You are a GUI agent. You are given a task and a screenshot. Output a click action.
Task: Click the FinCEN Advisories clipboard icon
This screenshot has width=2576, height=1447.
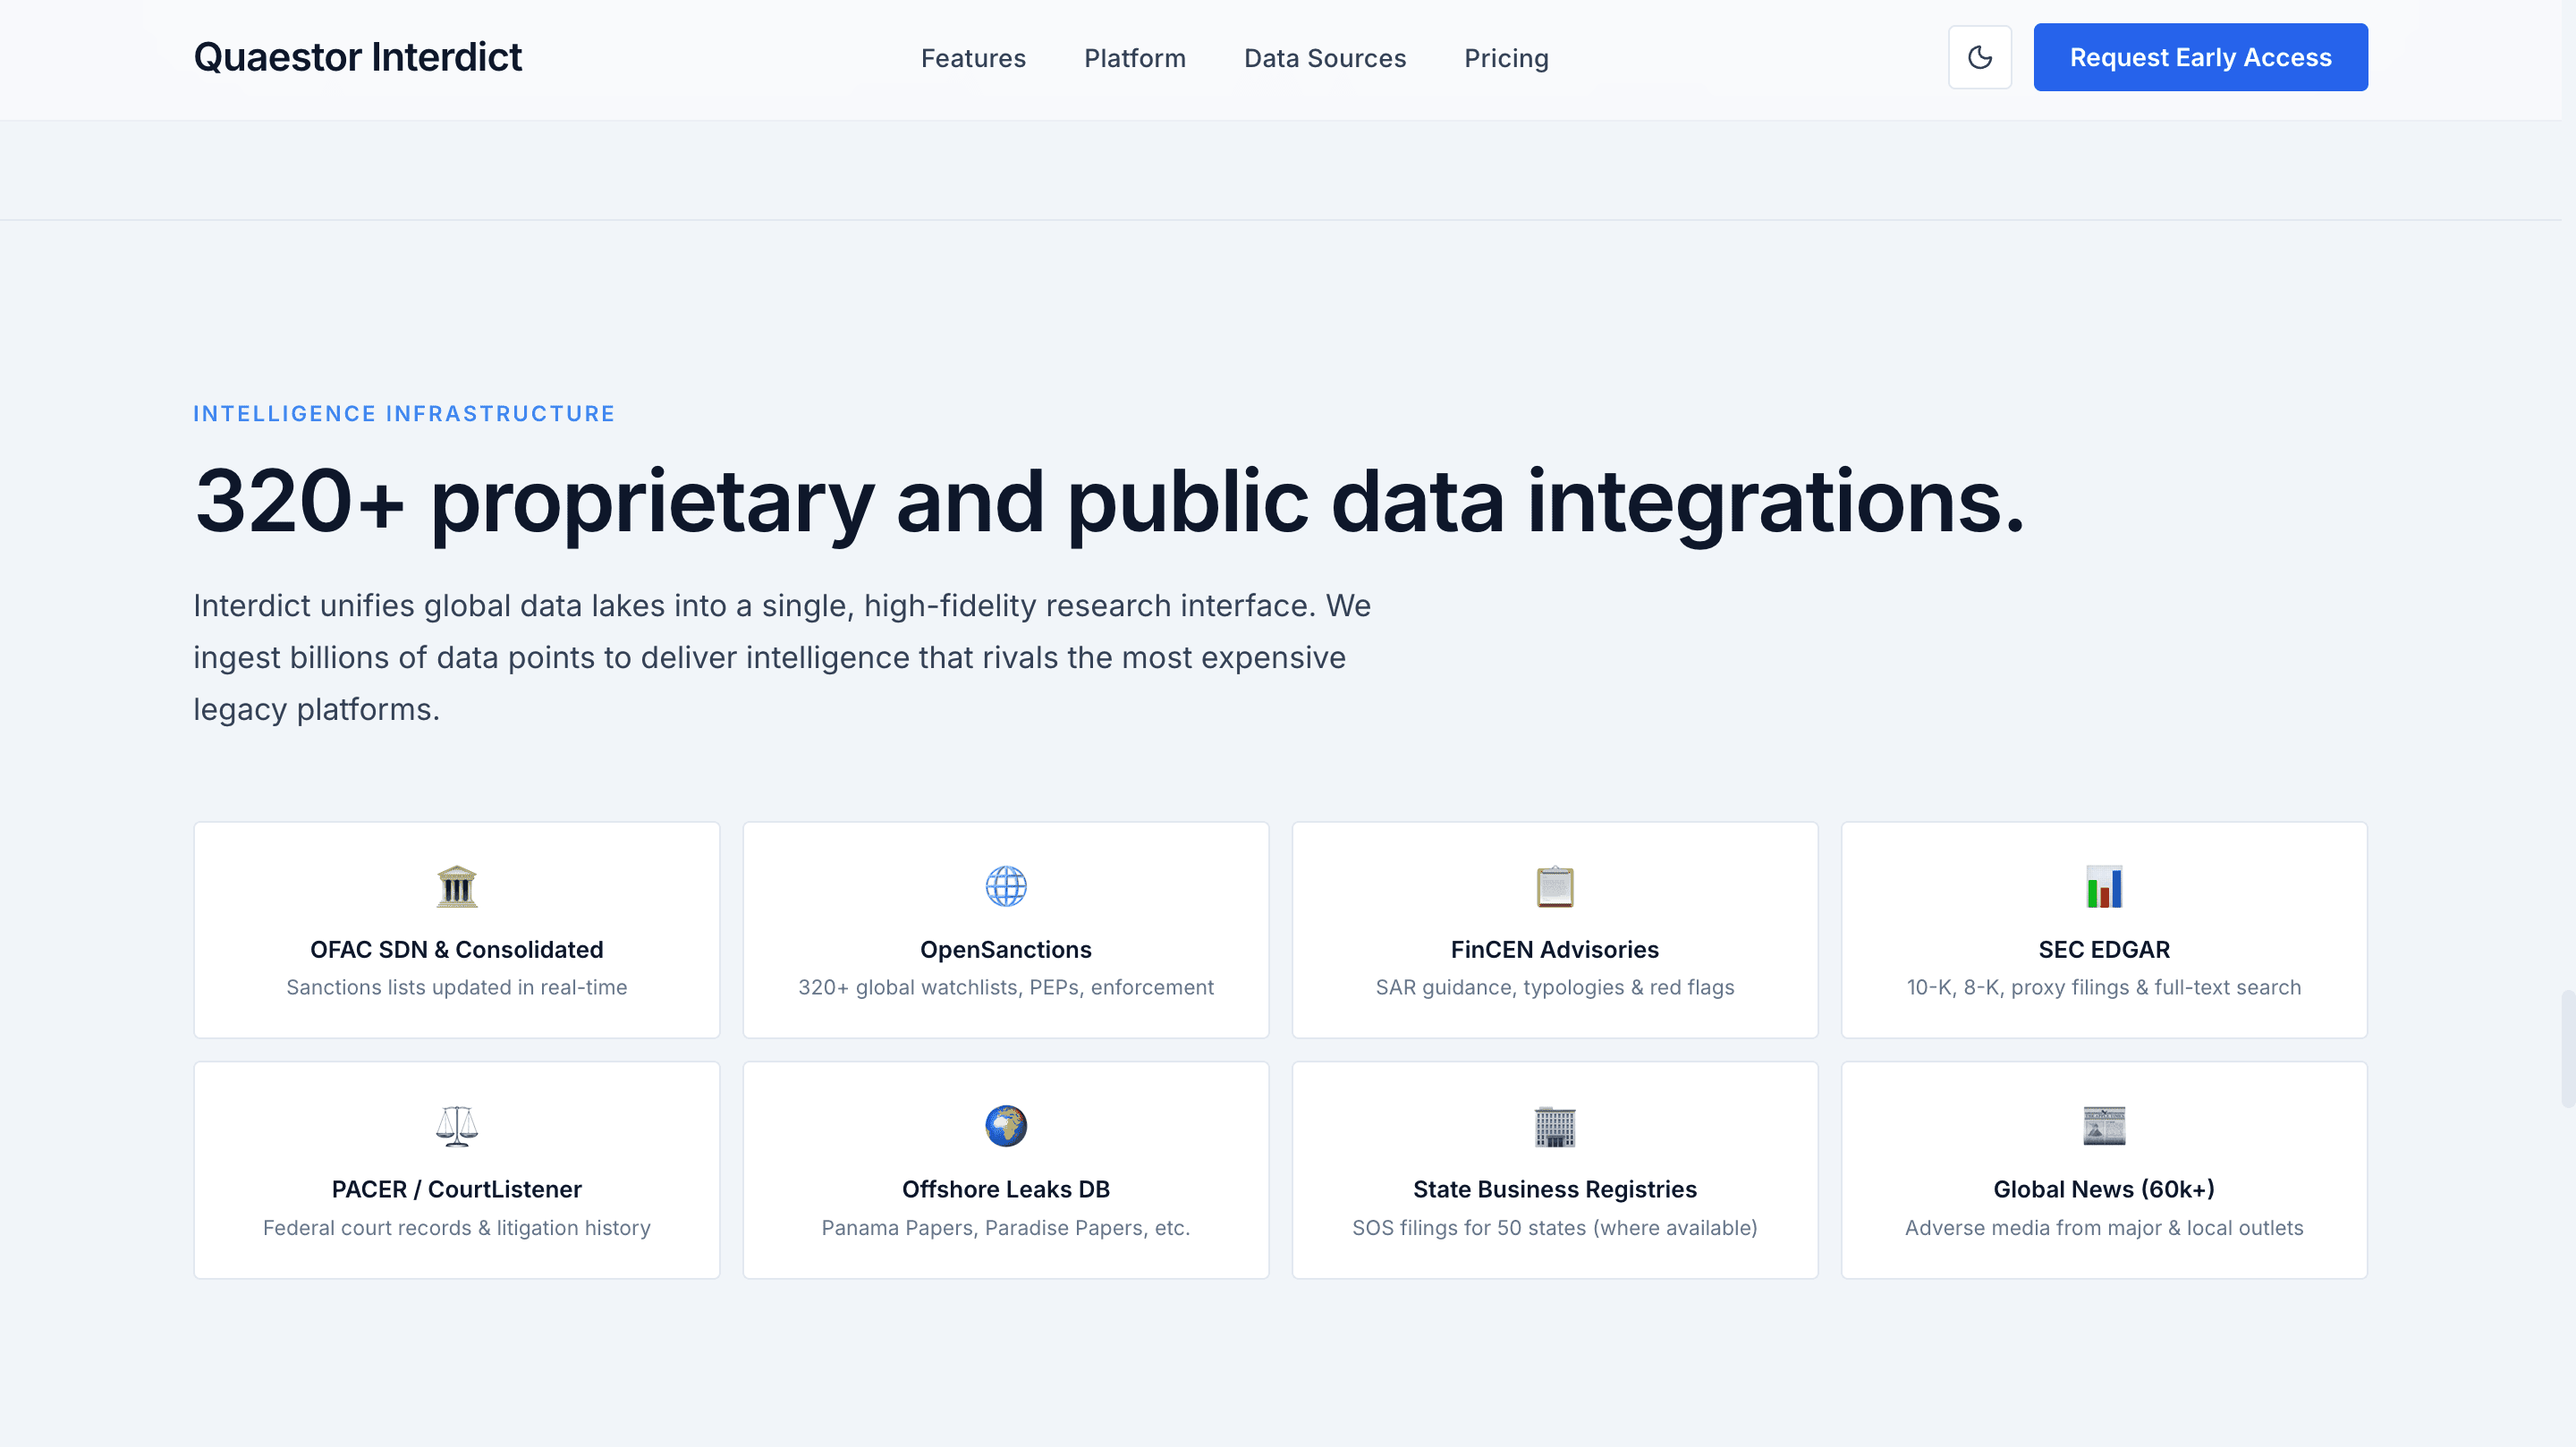[1554, 886]
